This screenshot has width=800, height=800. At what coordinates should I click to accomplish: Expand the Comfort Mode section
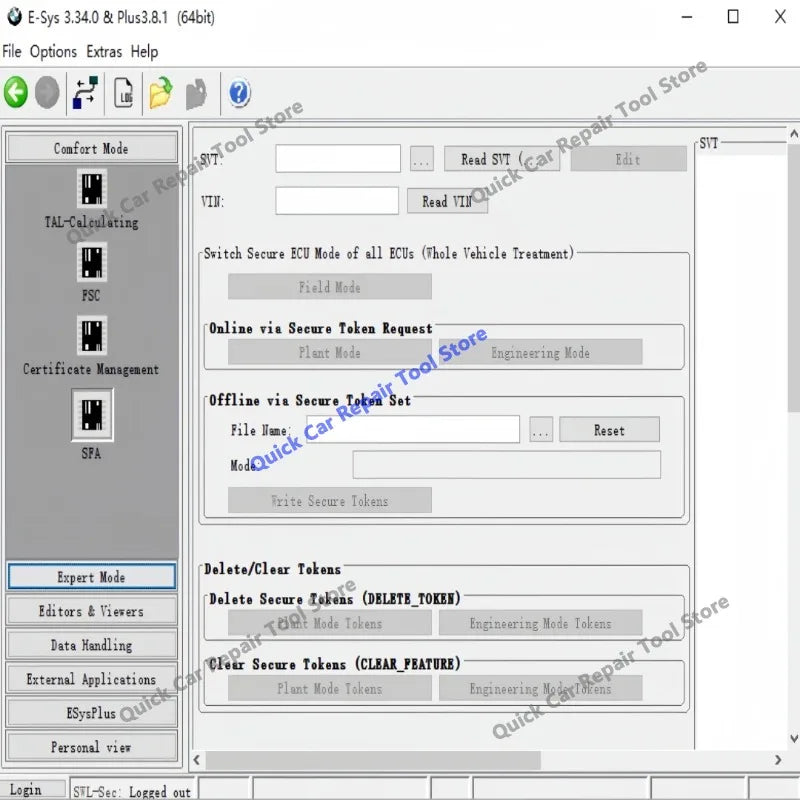[92, 148]
